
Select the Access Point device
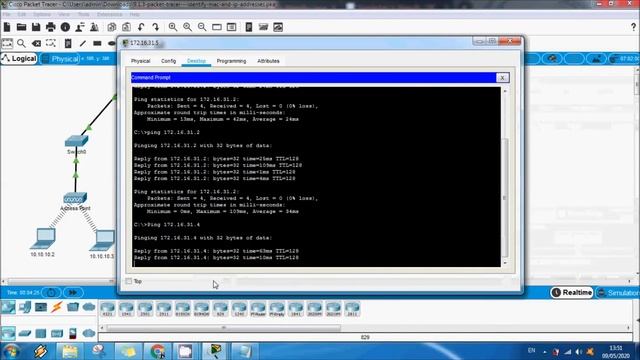pyautogui.click(x=75, y=198)
